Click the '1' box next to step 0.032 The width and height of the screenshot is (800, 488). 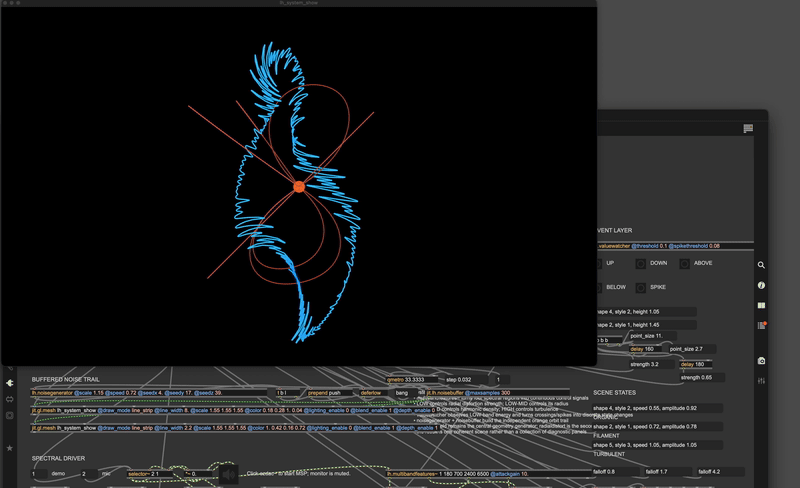click(501, 380)
